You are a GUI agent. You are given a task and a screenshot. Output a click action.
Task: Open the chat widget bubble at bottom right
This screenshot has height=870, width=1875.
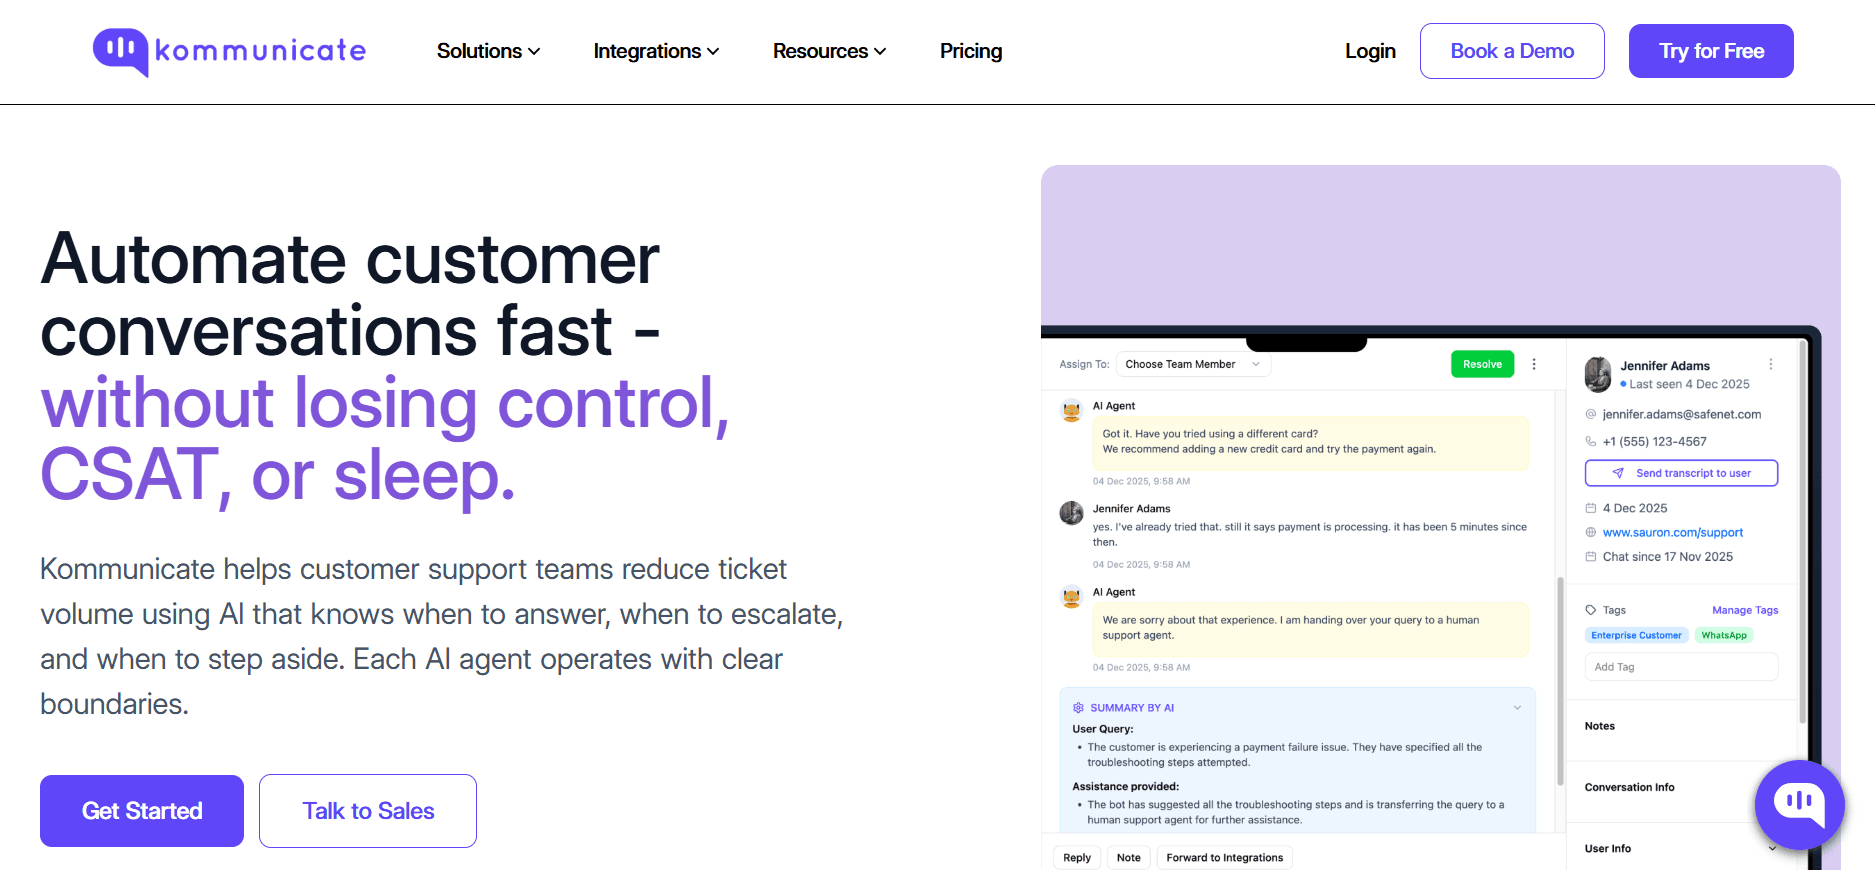click(1799, 805)
